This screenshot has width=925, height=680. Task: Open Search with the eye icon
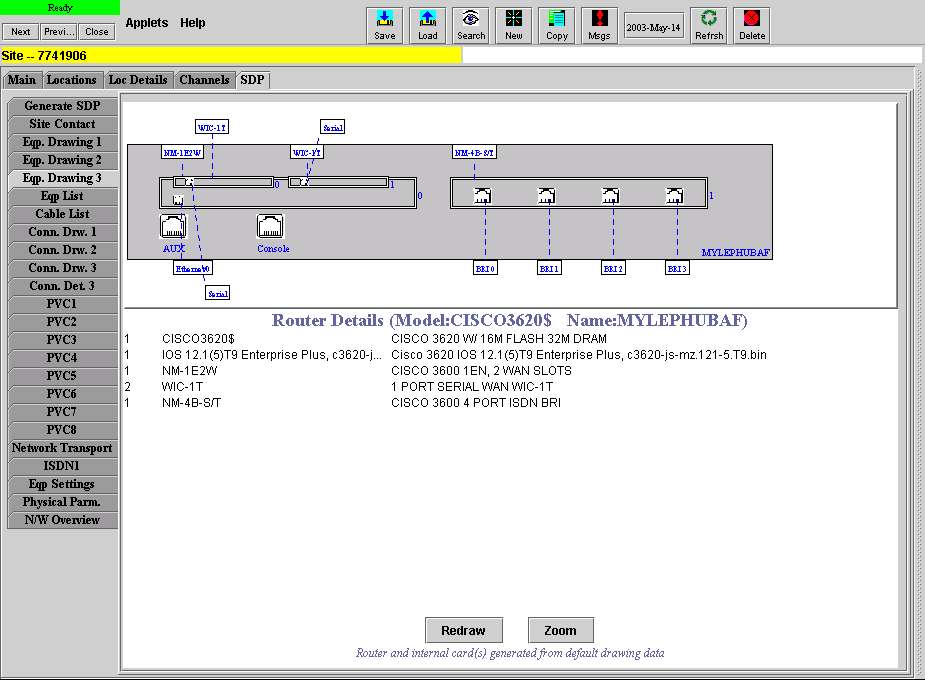(x=471, y=25)
